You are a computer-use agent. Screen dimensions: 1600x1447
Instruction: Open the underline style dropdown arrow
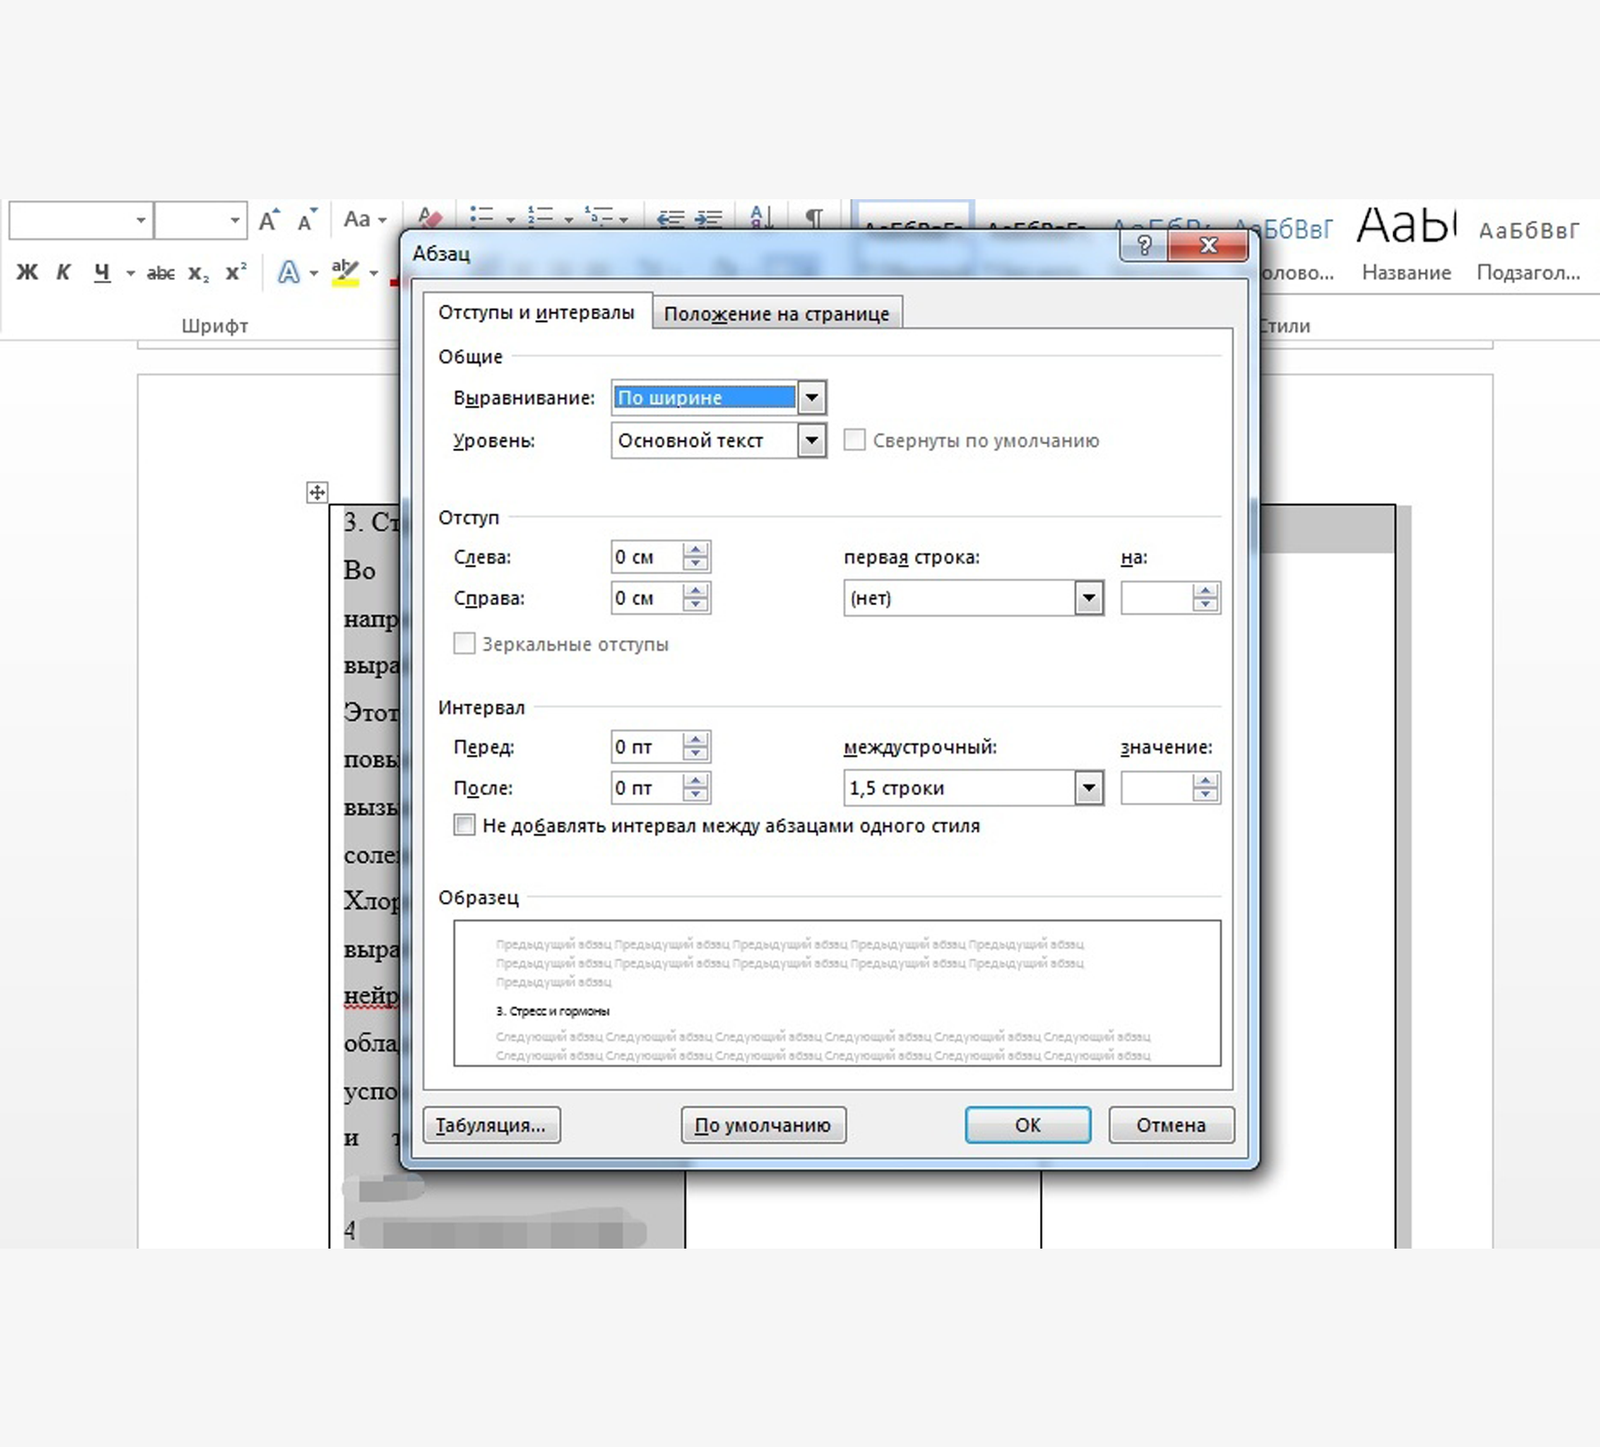129,273
